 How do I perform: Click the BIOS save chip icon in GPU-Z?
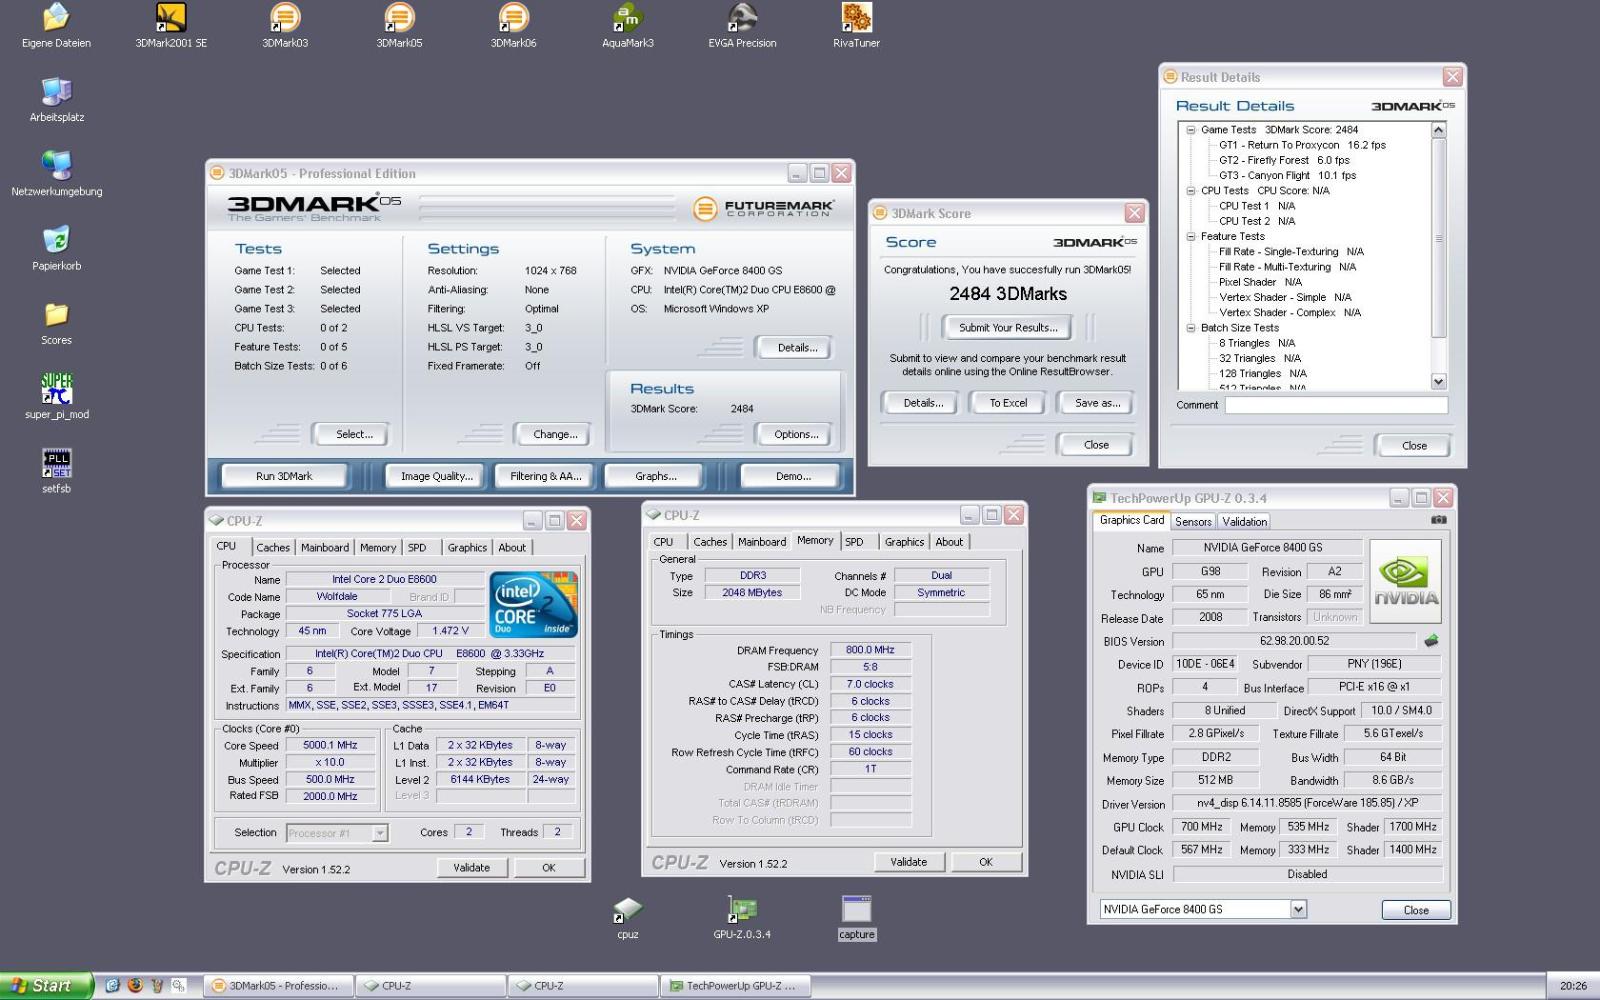[1431, 641]
